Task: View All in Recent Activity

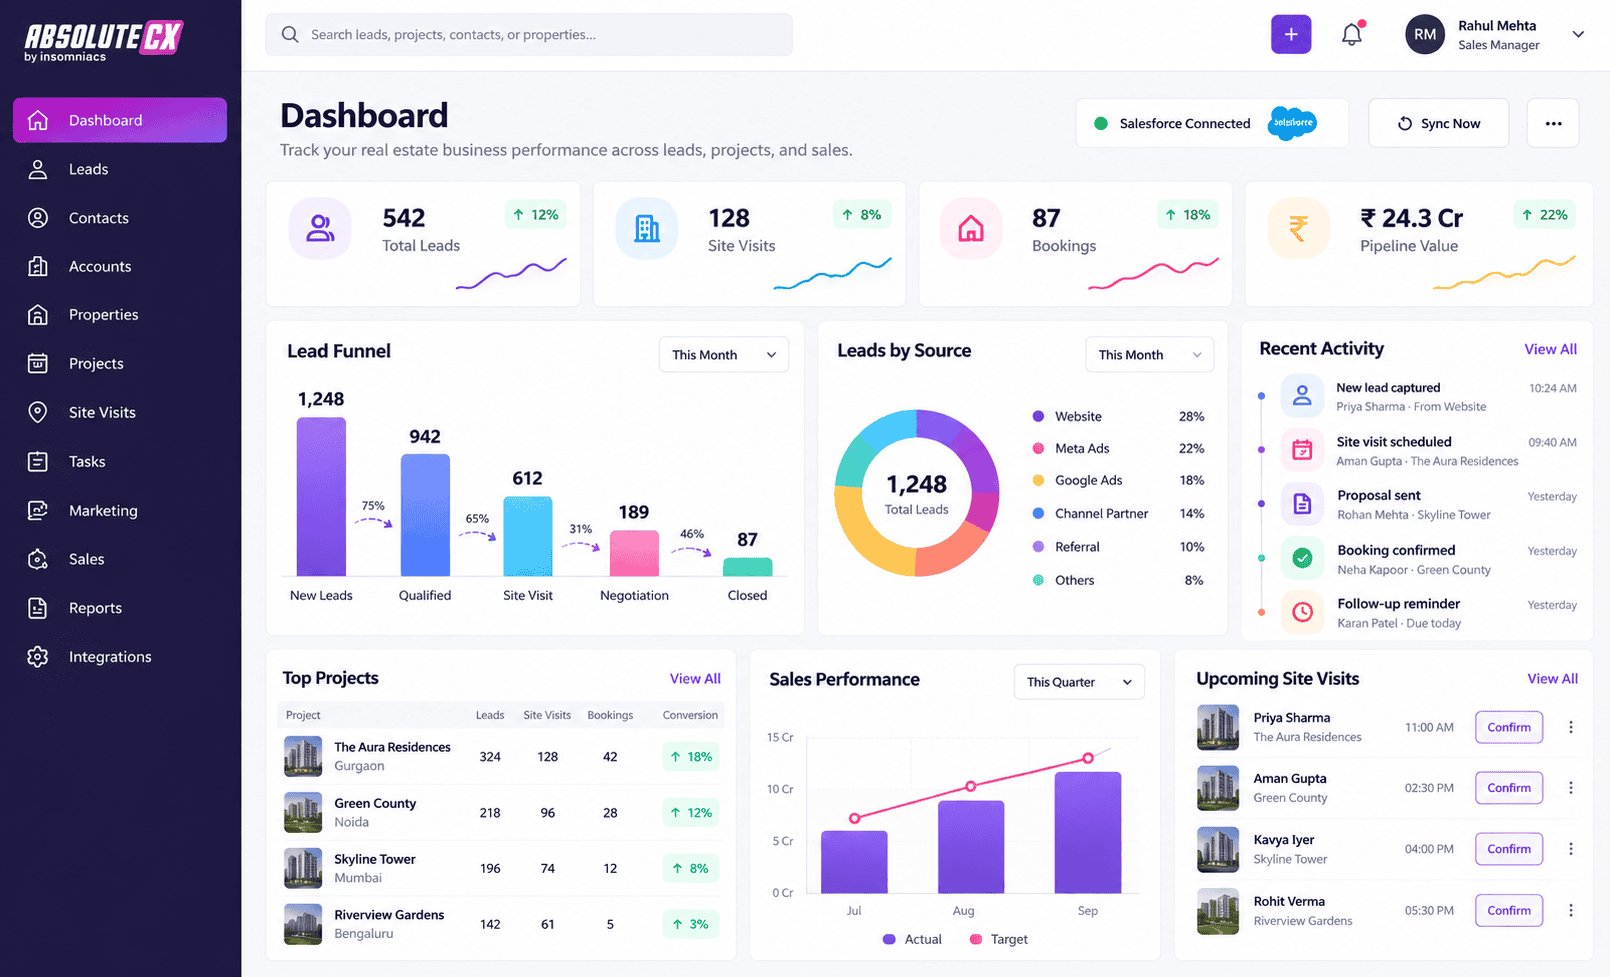Action: [1550, 349]
